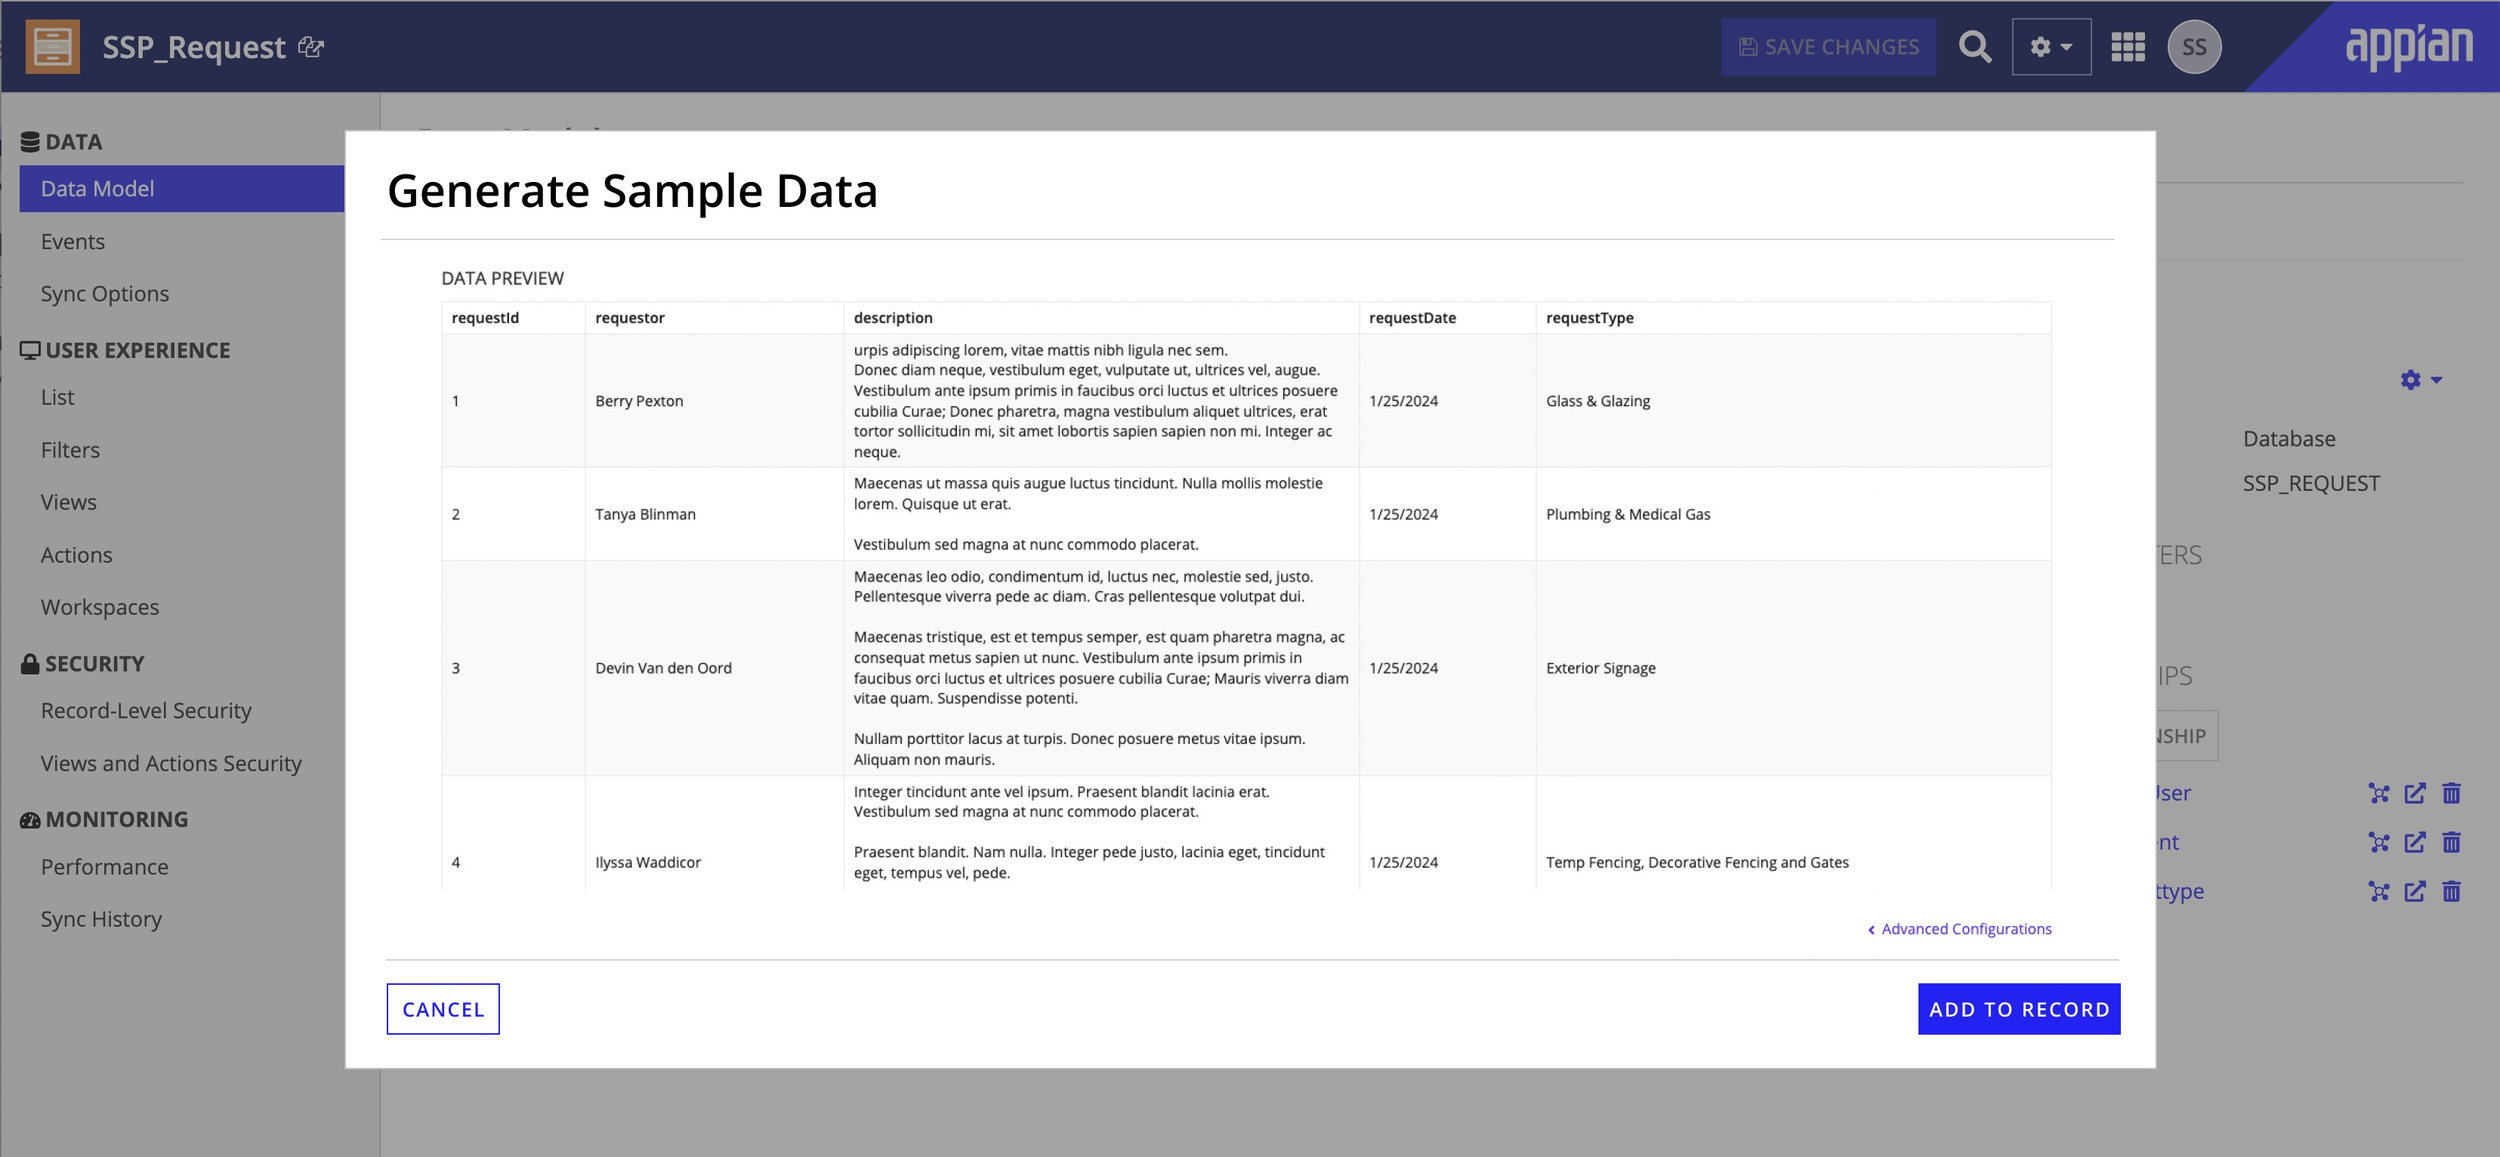Collapse the Advanced Configurations section

coord(1957,928)
